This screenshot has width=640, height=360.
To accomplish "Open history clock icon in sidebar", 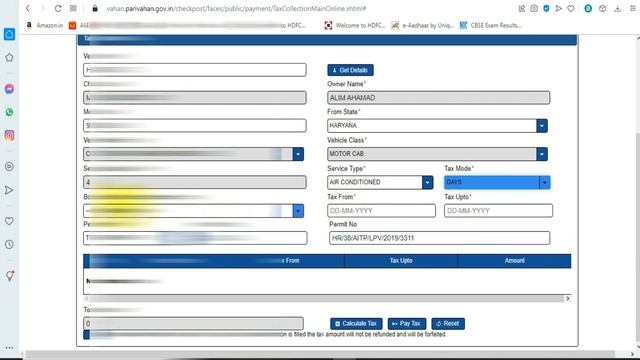I will tap(9, 244).
